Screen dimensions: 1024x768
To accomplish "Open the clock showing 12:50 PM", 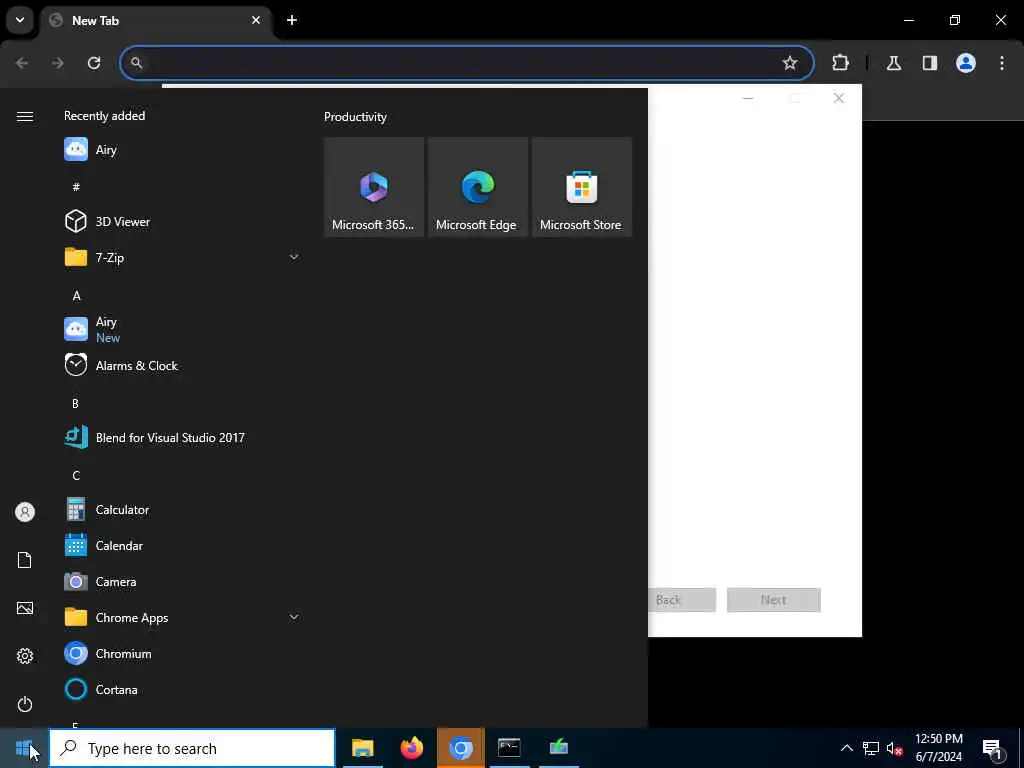I will 938,748.
